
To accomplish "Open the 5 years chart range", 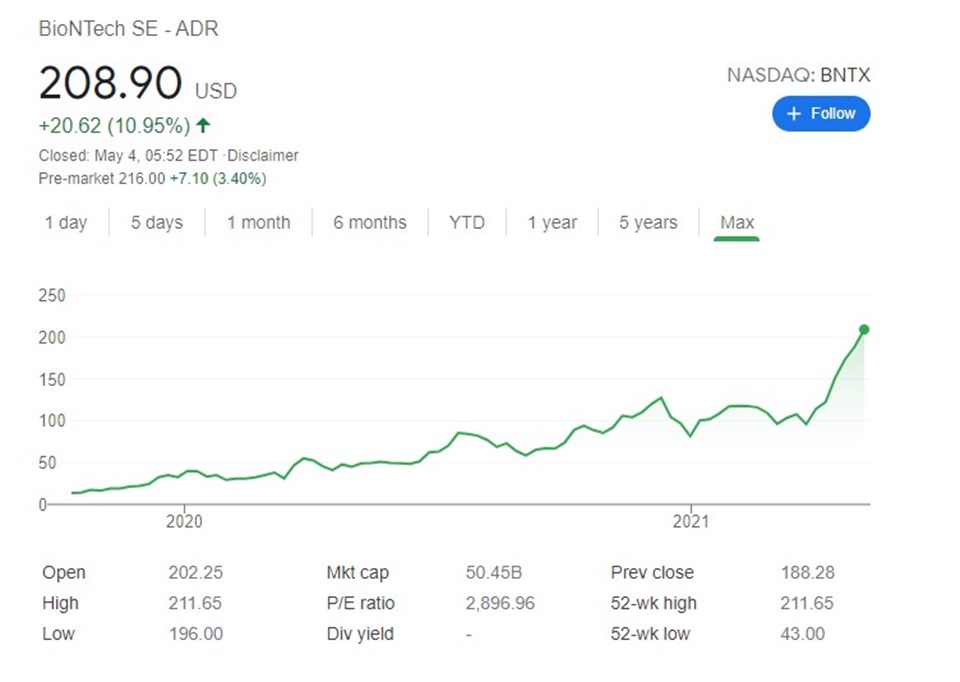I will [x=648, y=222].
